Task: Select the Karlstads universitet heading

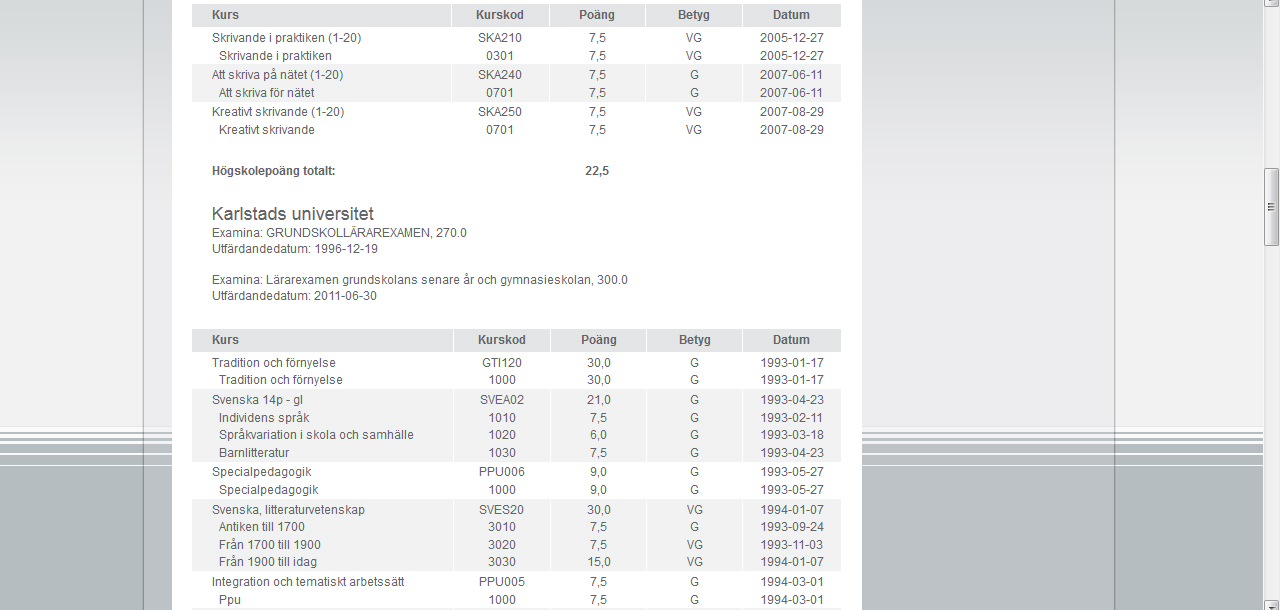Action: click(292, 214)
